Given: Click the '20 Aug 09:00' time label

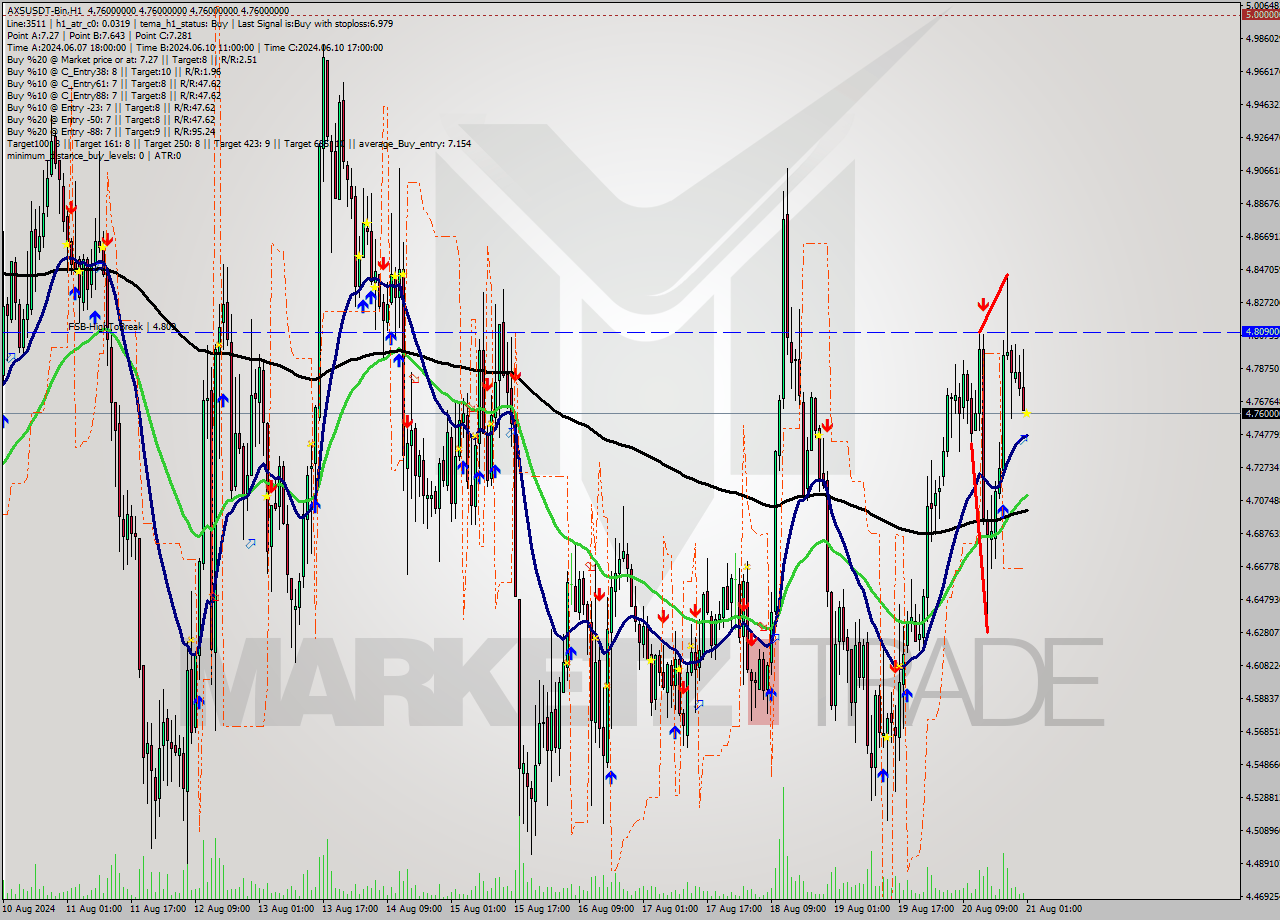Looking at the screenshot, I should tap(990, 909).
